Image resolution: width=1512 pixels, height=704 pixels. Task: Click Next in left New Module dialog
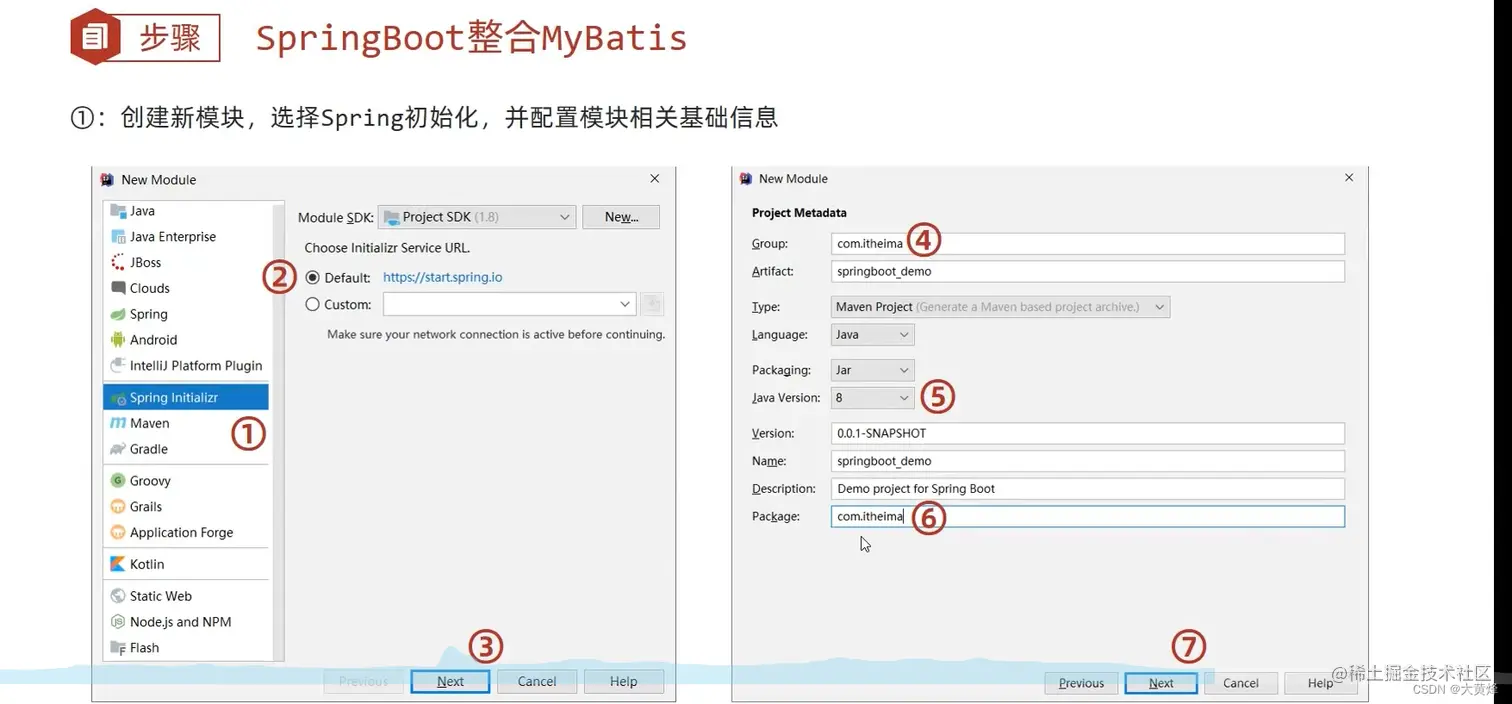coord(450,681)
